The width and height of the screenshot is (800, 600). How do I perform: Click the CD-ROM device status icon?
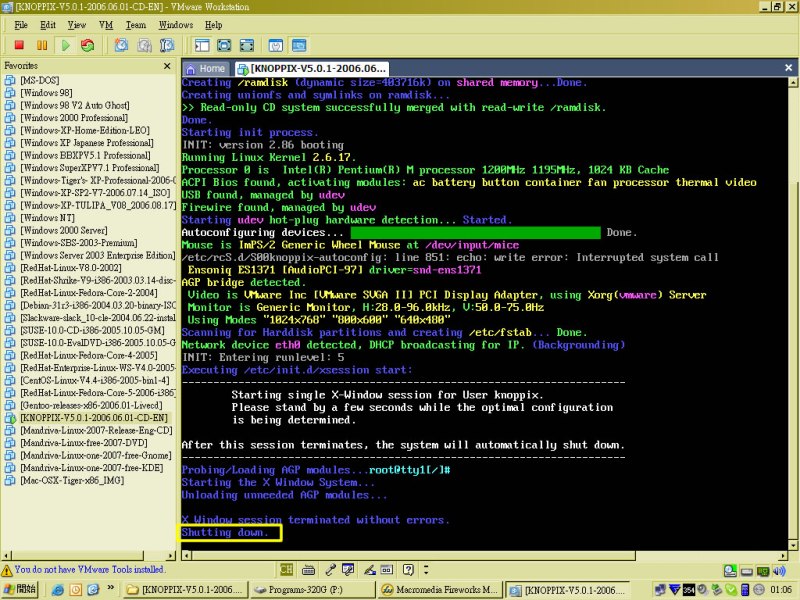(730, 571)
